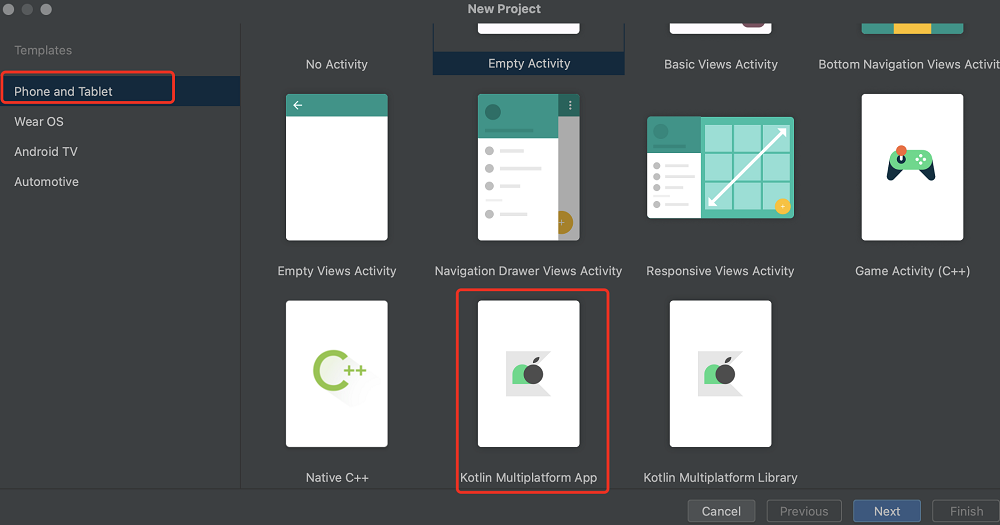This screenshot has height=525, width=1000.
Task: Click the Cancel button
Action: [721, 511]
